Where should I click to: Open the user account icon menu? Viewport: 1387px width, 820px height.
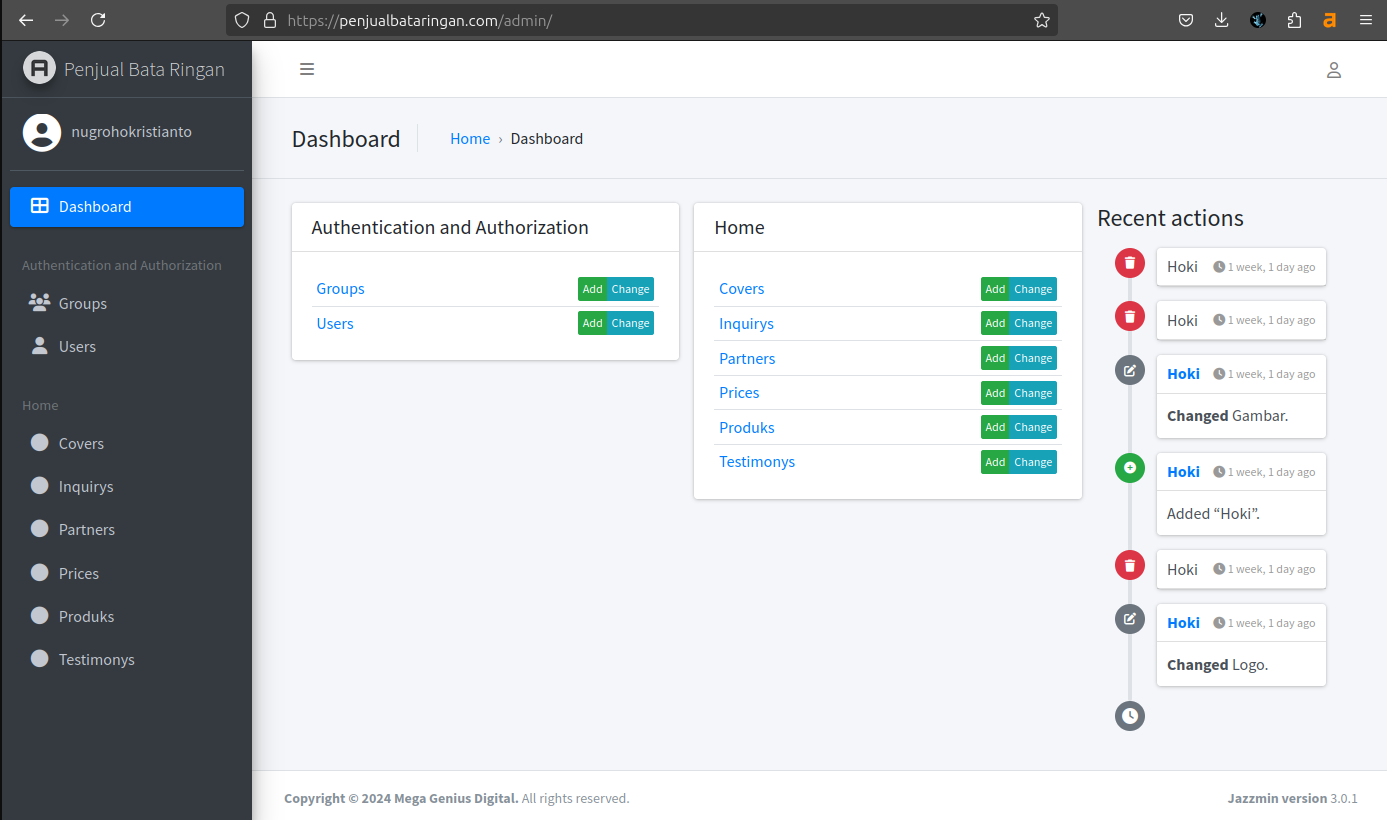pyautogui.click(x=1333, y=70)
